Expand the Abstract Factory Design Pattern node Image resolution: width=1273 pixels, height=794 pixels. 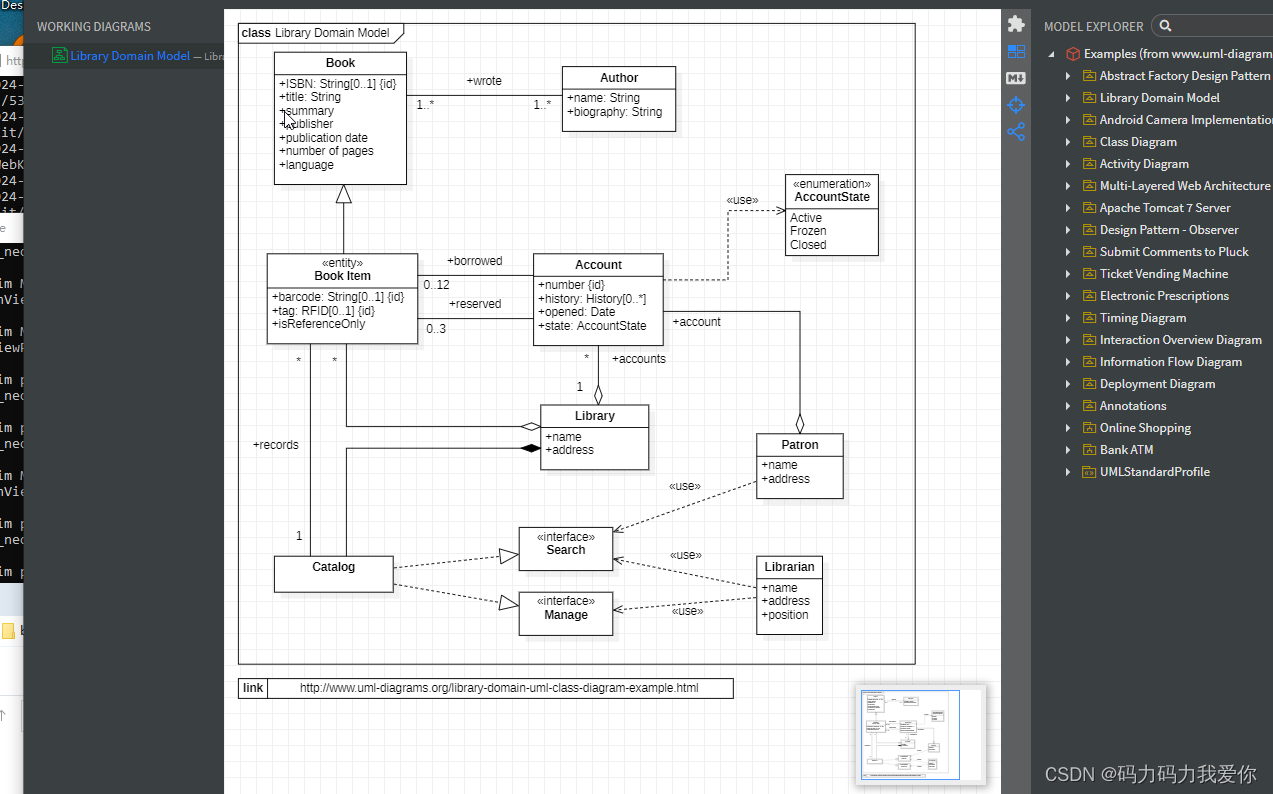tap(1068, 76)
